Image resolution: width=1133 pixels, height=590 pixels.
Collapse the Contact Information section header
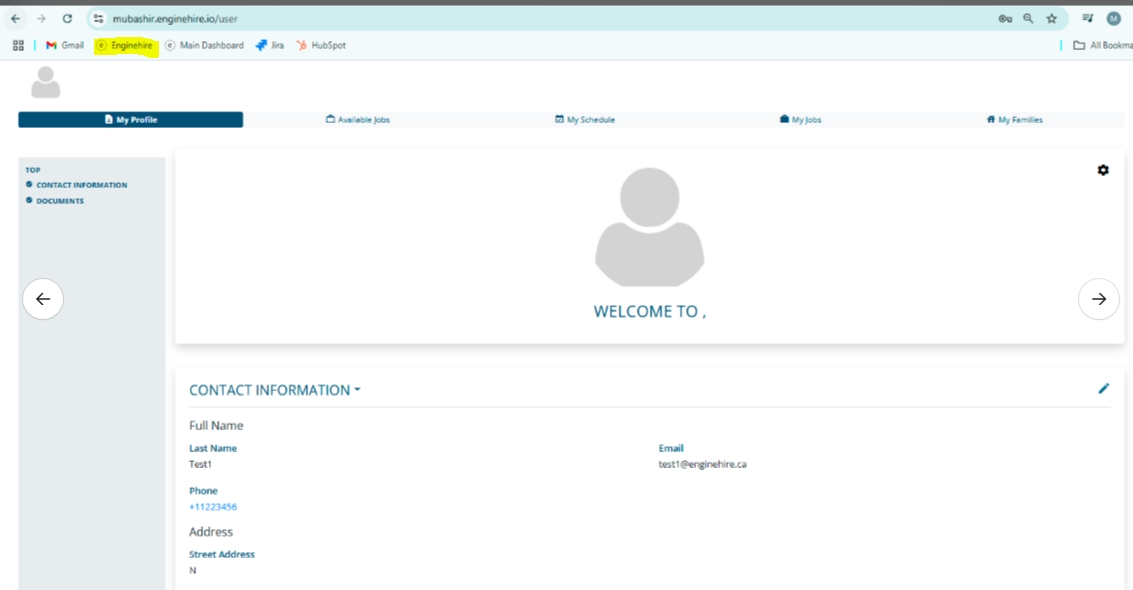pos(275,391)
